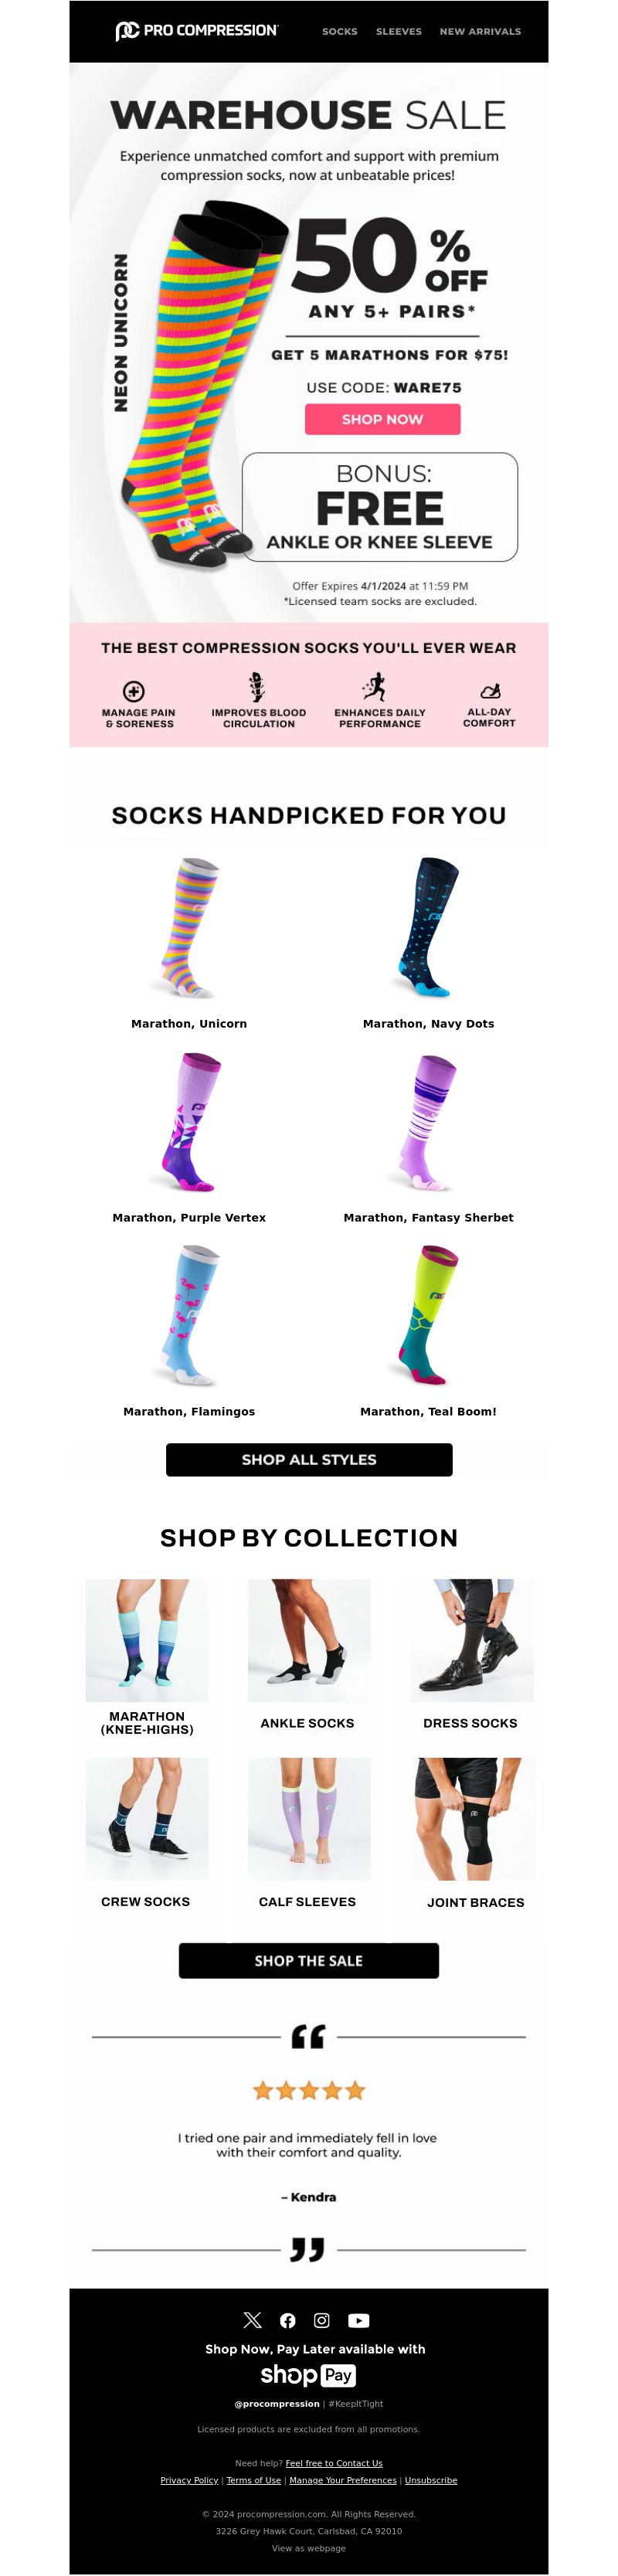This screenshot has width=618, height=2576.
Task: Click the Shop The Sale button
Action: pos(309,1961)
